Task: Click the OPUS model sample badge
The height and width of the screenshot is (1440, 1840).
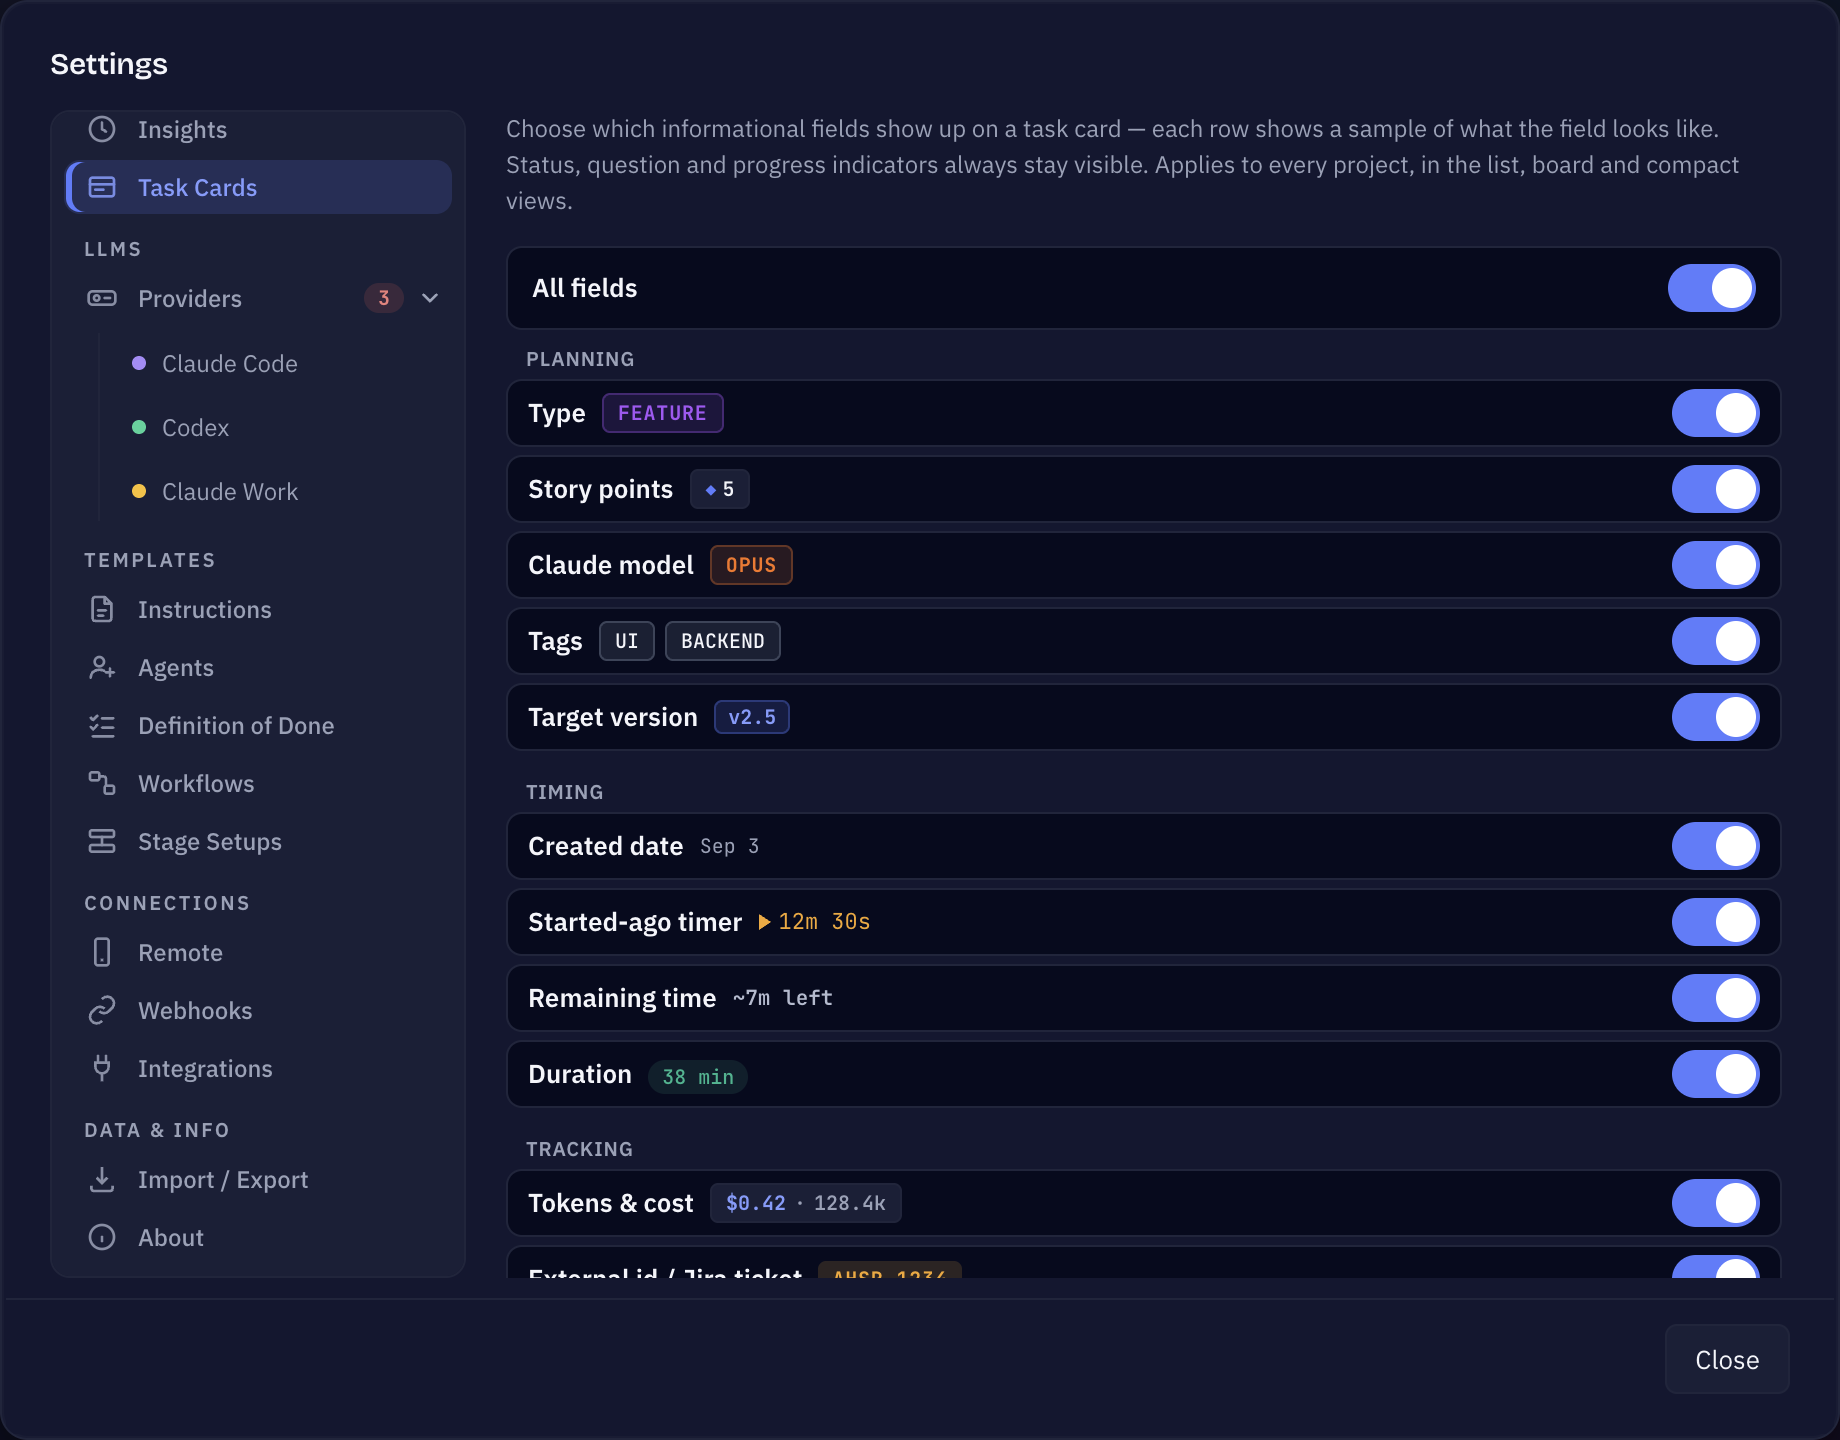Action: [x=751, y=565]
